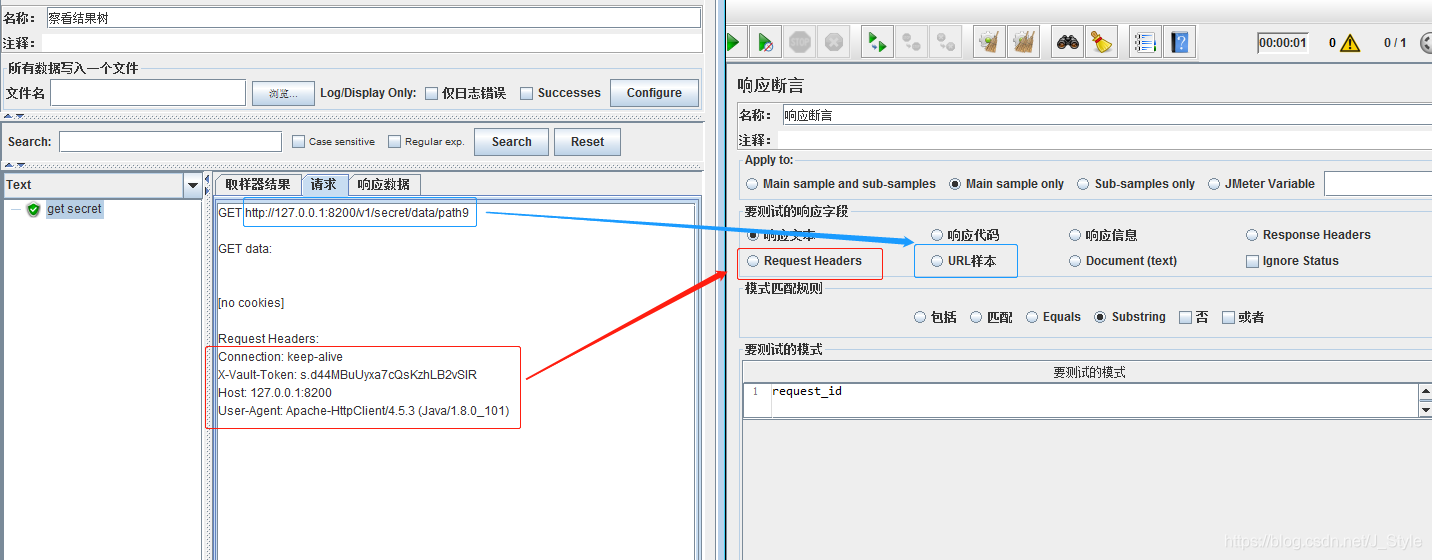Switch to 取样器结果 tab

tap(258, 185)
